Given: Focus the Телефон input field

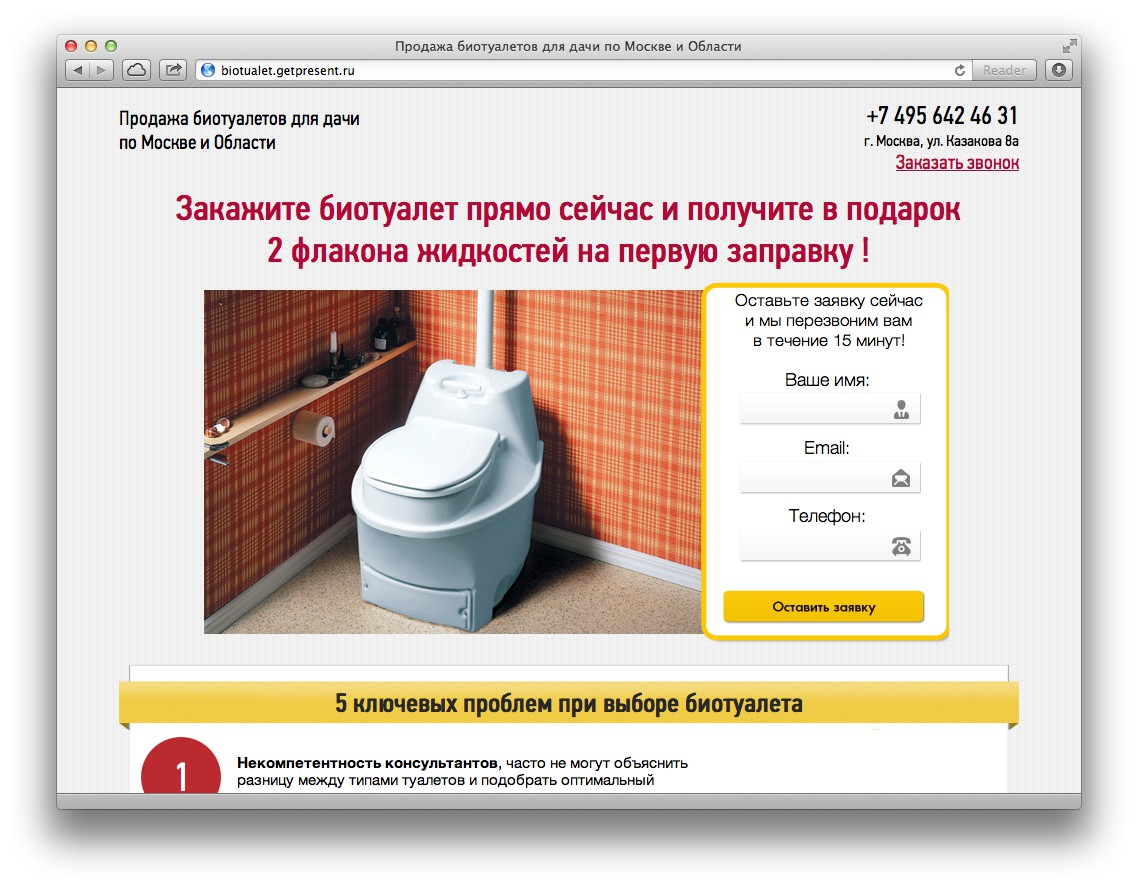Looking at the screenshot, I should tap(830, 546).
